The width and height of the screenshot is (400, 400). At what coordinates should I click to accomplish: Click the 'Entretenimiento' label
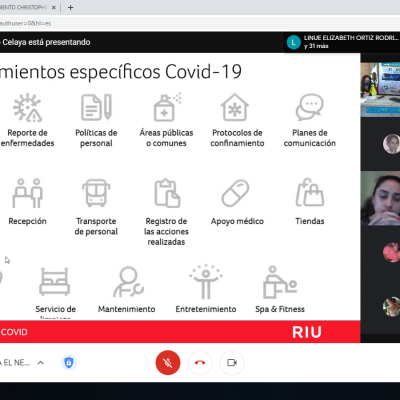206,309
